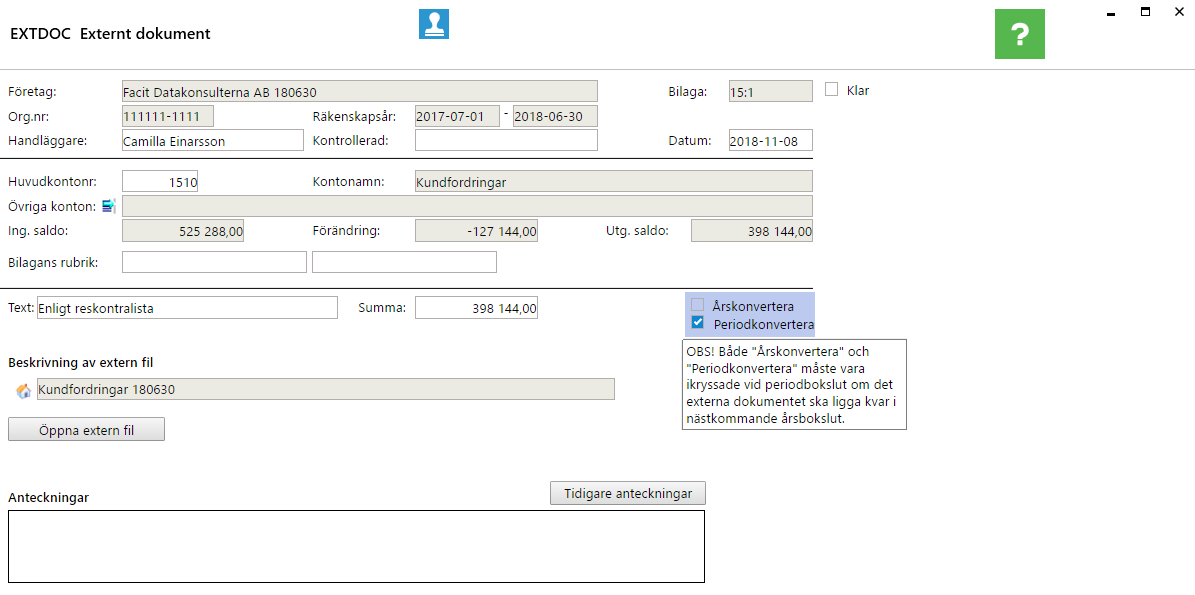Click the 'Kundfordringar 180630' file description field
The image size is (1195, 595).
coord(325,389)
